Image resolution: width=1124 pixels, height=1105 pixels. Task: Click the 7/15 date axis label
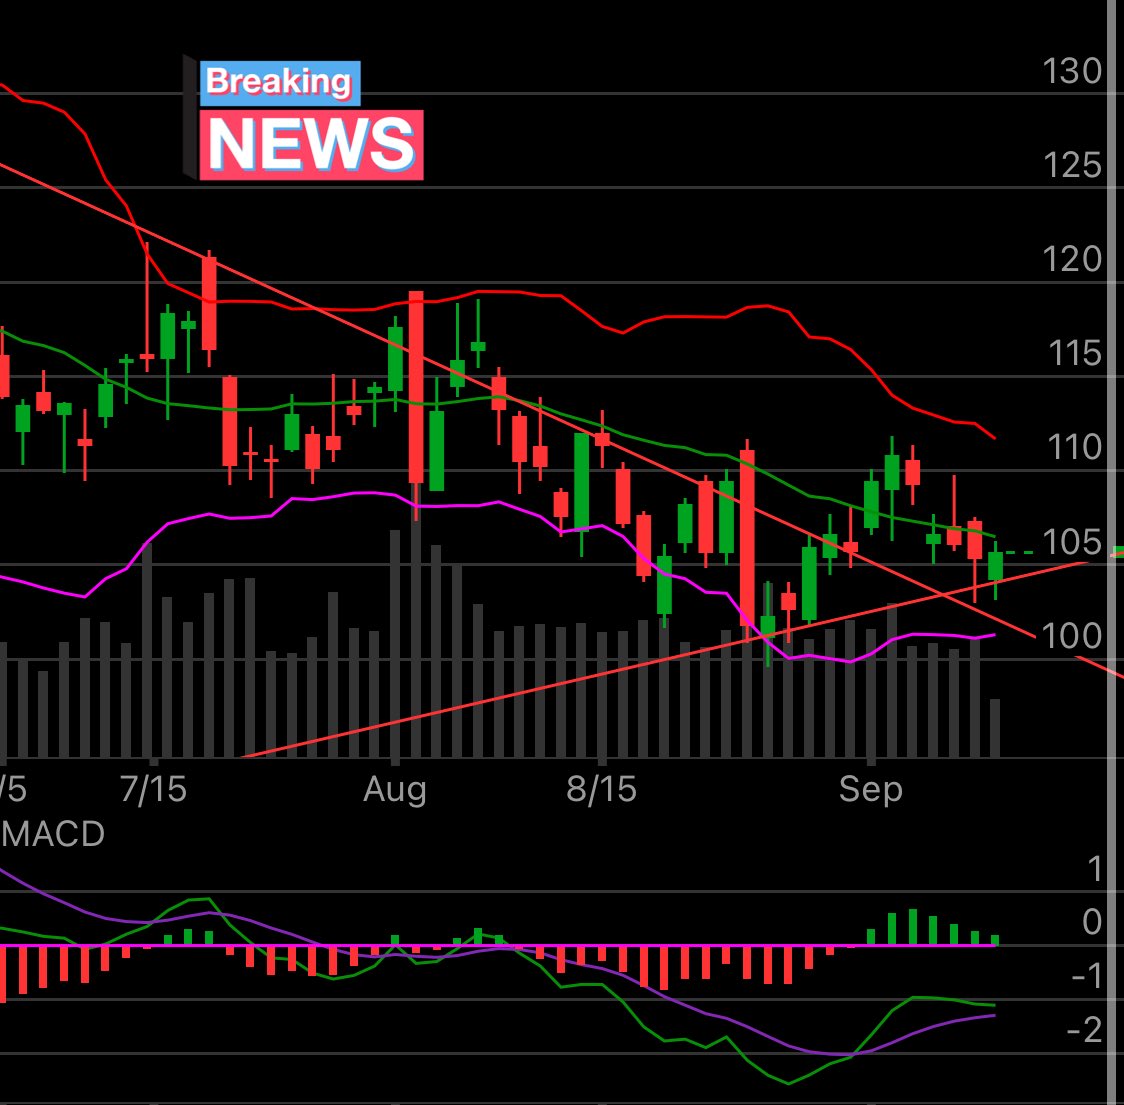point(153,789)
